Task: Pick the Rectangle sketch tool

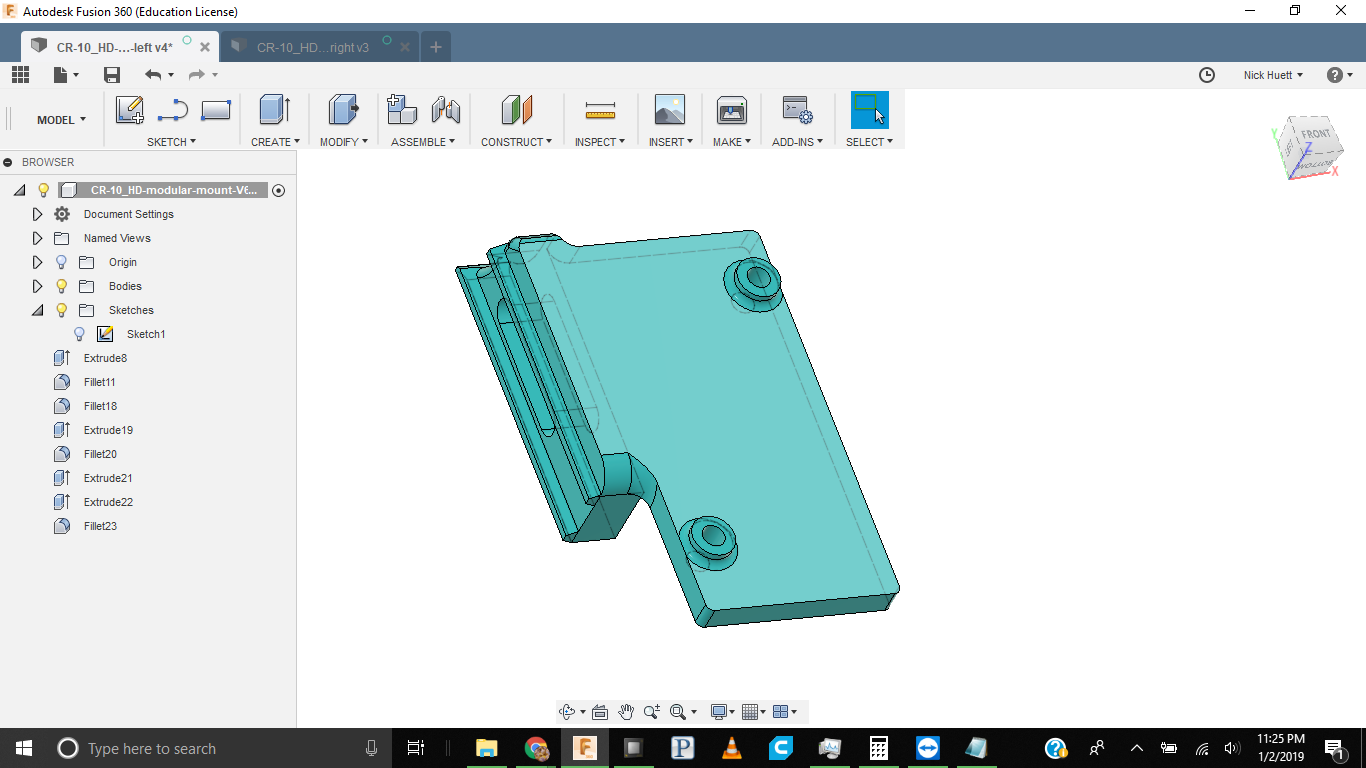Action: point(216,110)
